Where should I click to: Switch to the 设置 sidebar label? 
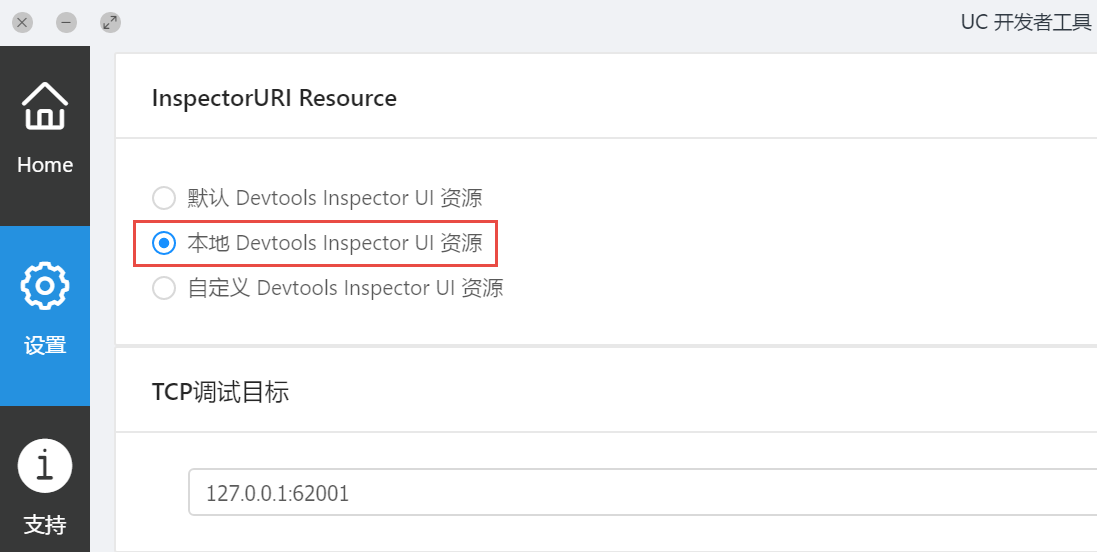click(x=45, y=346)
